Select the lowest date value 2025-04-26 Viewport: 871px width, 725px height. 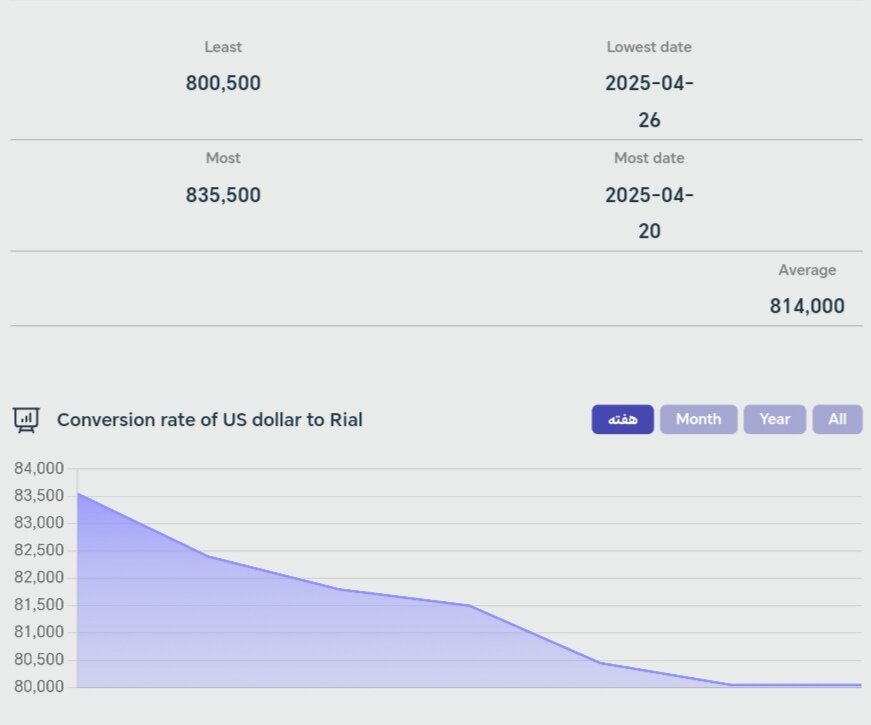(649, 101)
